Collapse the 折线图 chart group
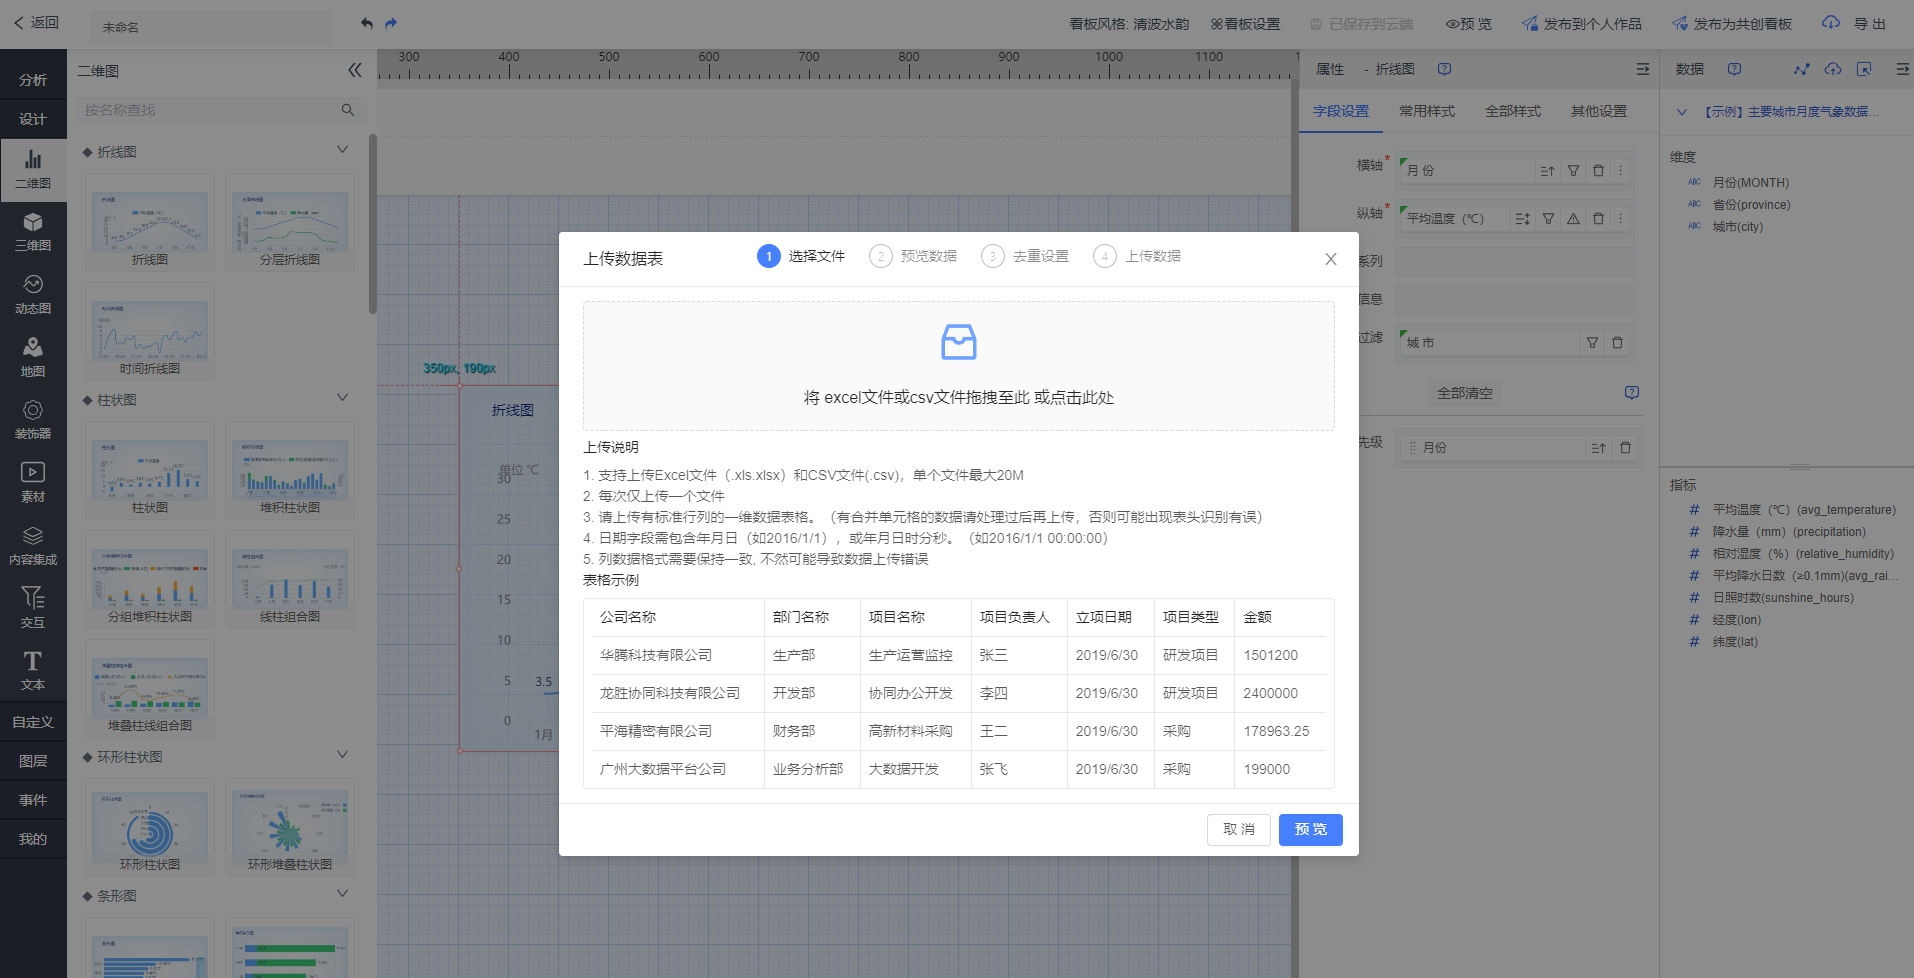 point(342,150)
